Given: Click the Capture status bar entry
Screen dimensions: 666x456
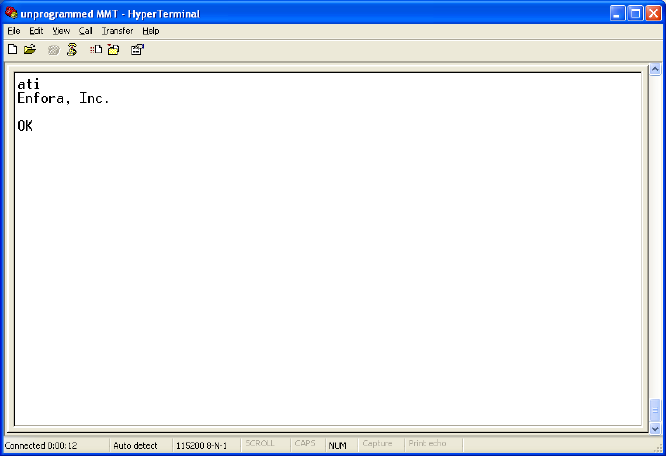Looking at the screenshot, I should [x=377, y=443].
